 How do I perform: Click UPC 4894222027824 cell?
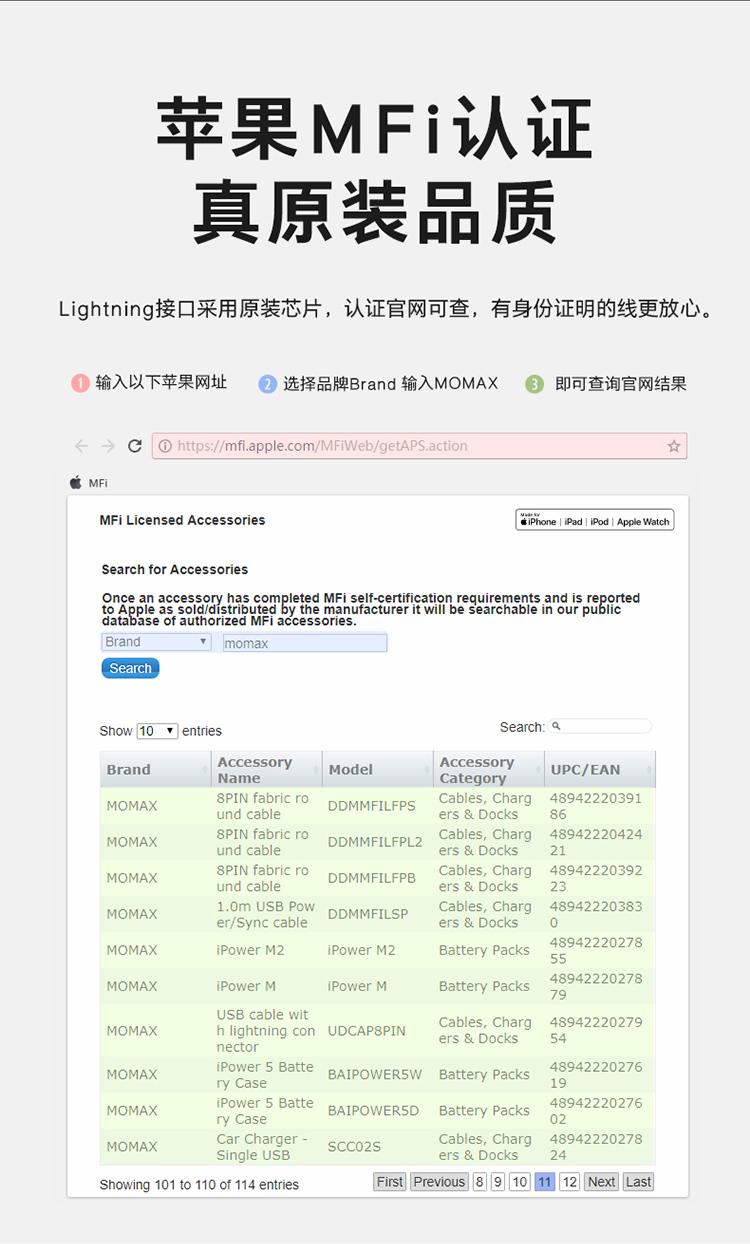596,1147
